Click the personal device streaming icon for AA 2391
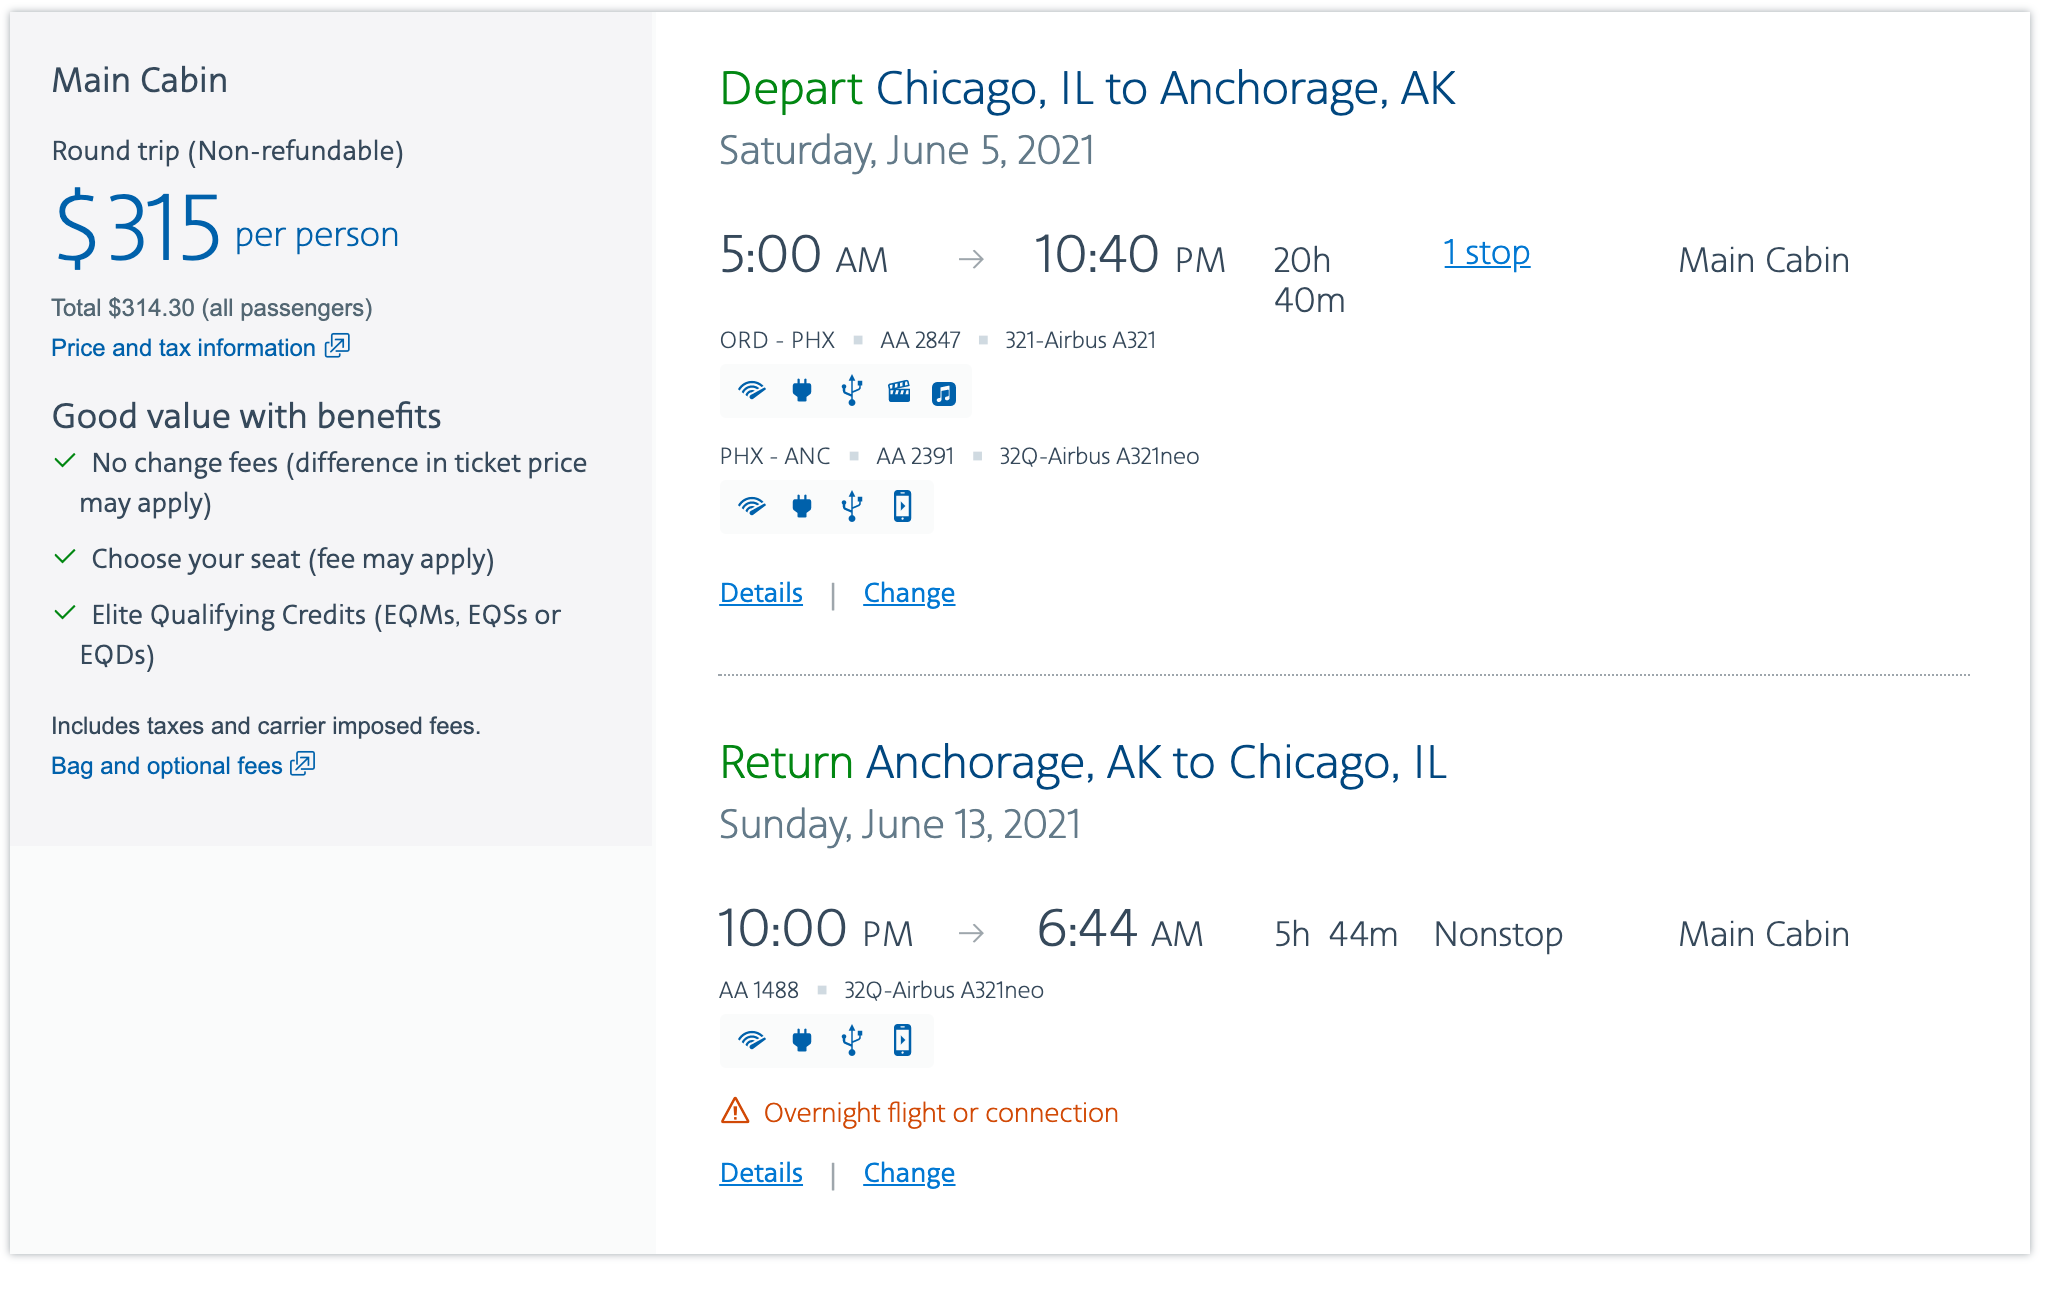This screenshot has width=2068, height=1292. (x=902, y=506)
